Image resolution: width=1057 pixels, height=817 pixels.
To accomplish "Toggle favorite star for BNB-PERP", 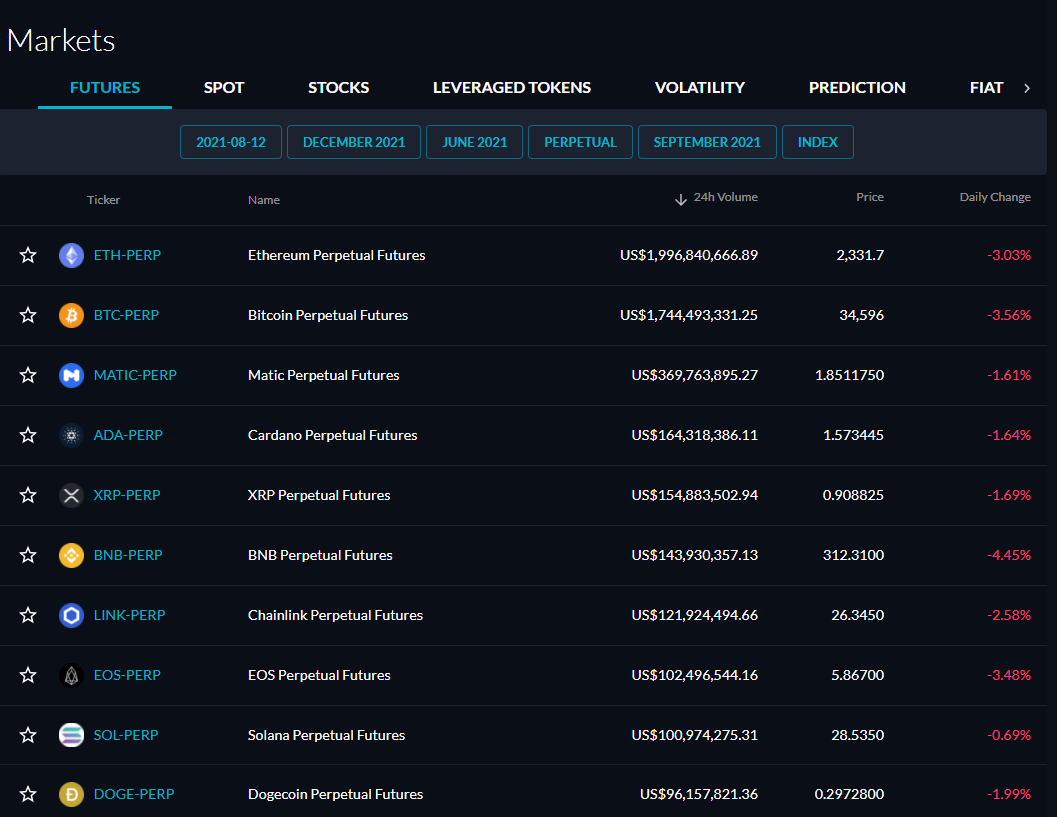I will [28, 555].
